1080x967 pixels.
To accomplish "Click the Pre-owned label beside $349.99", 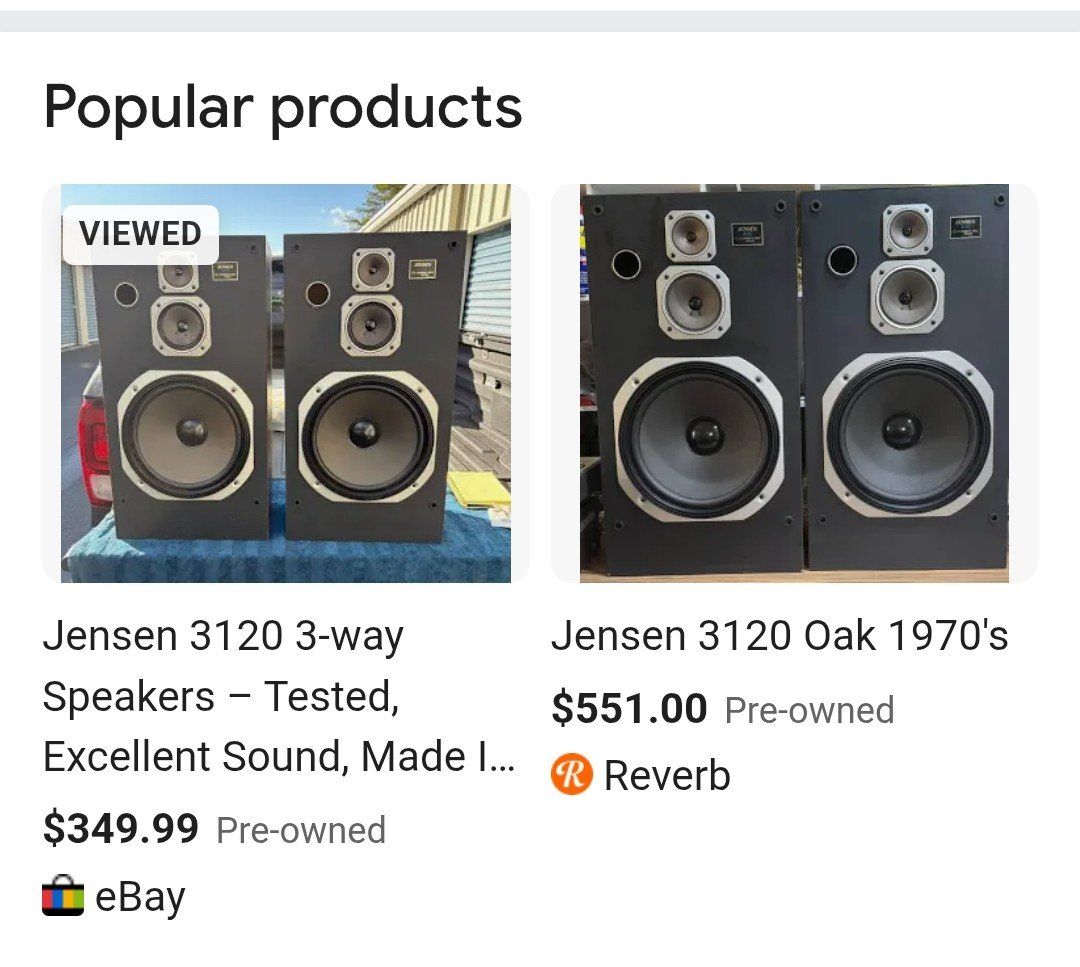I will [x=301, y=830].
